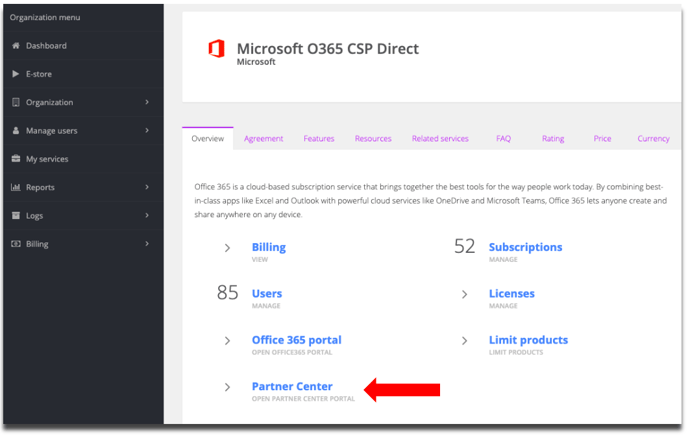Open the Partner Center portal link
Viewport: 688px width, 435px height.
tap(292, 387)
